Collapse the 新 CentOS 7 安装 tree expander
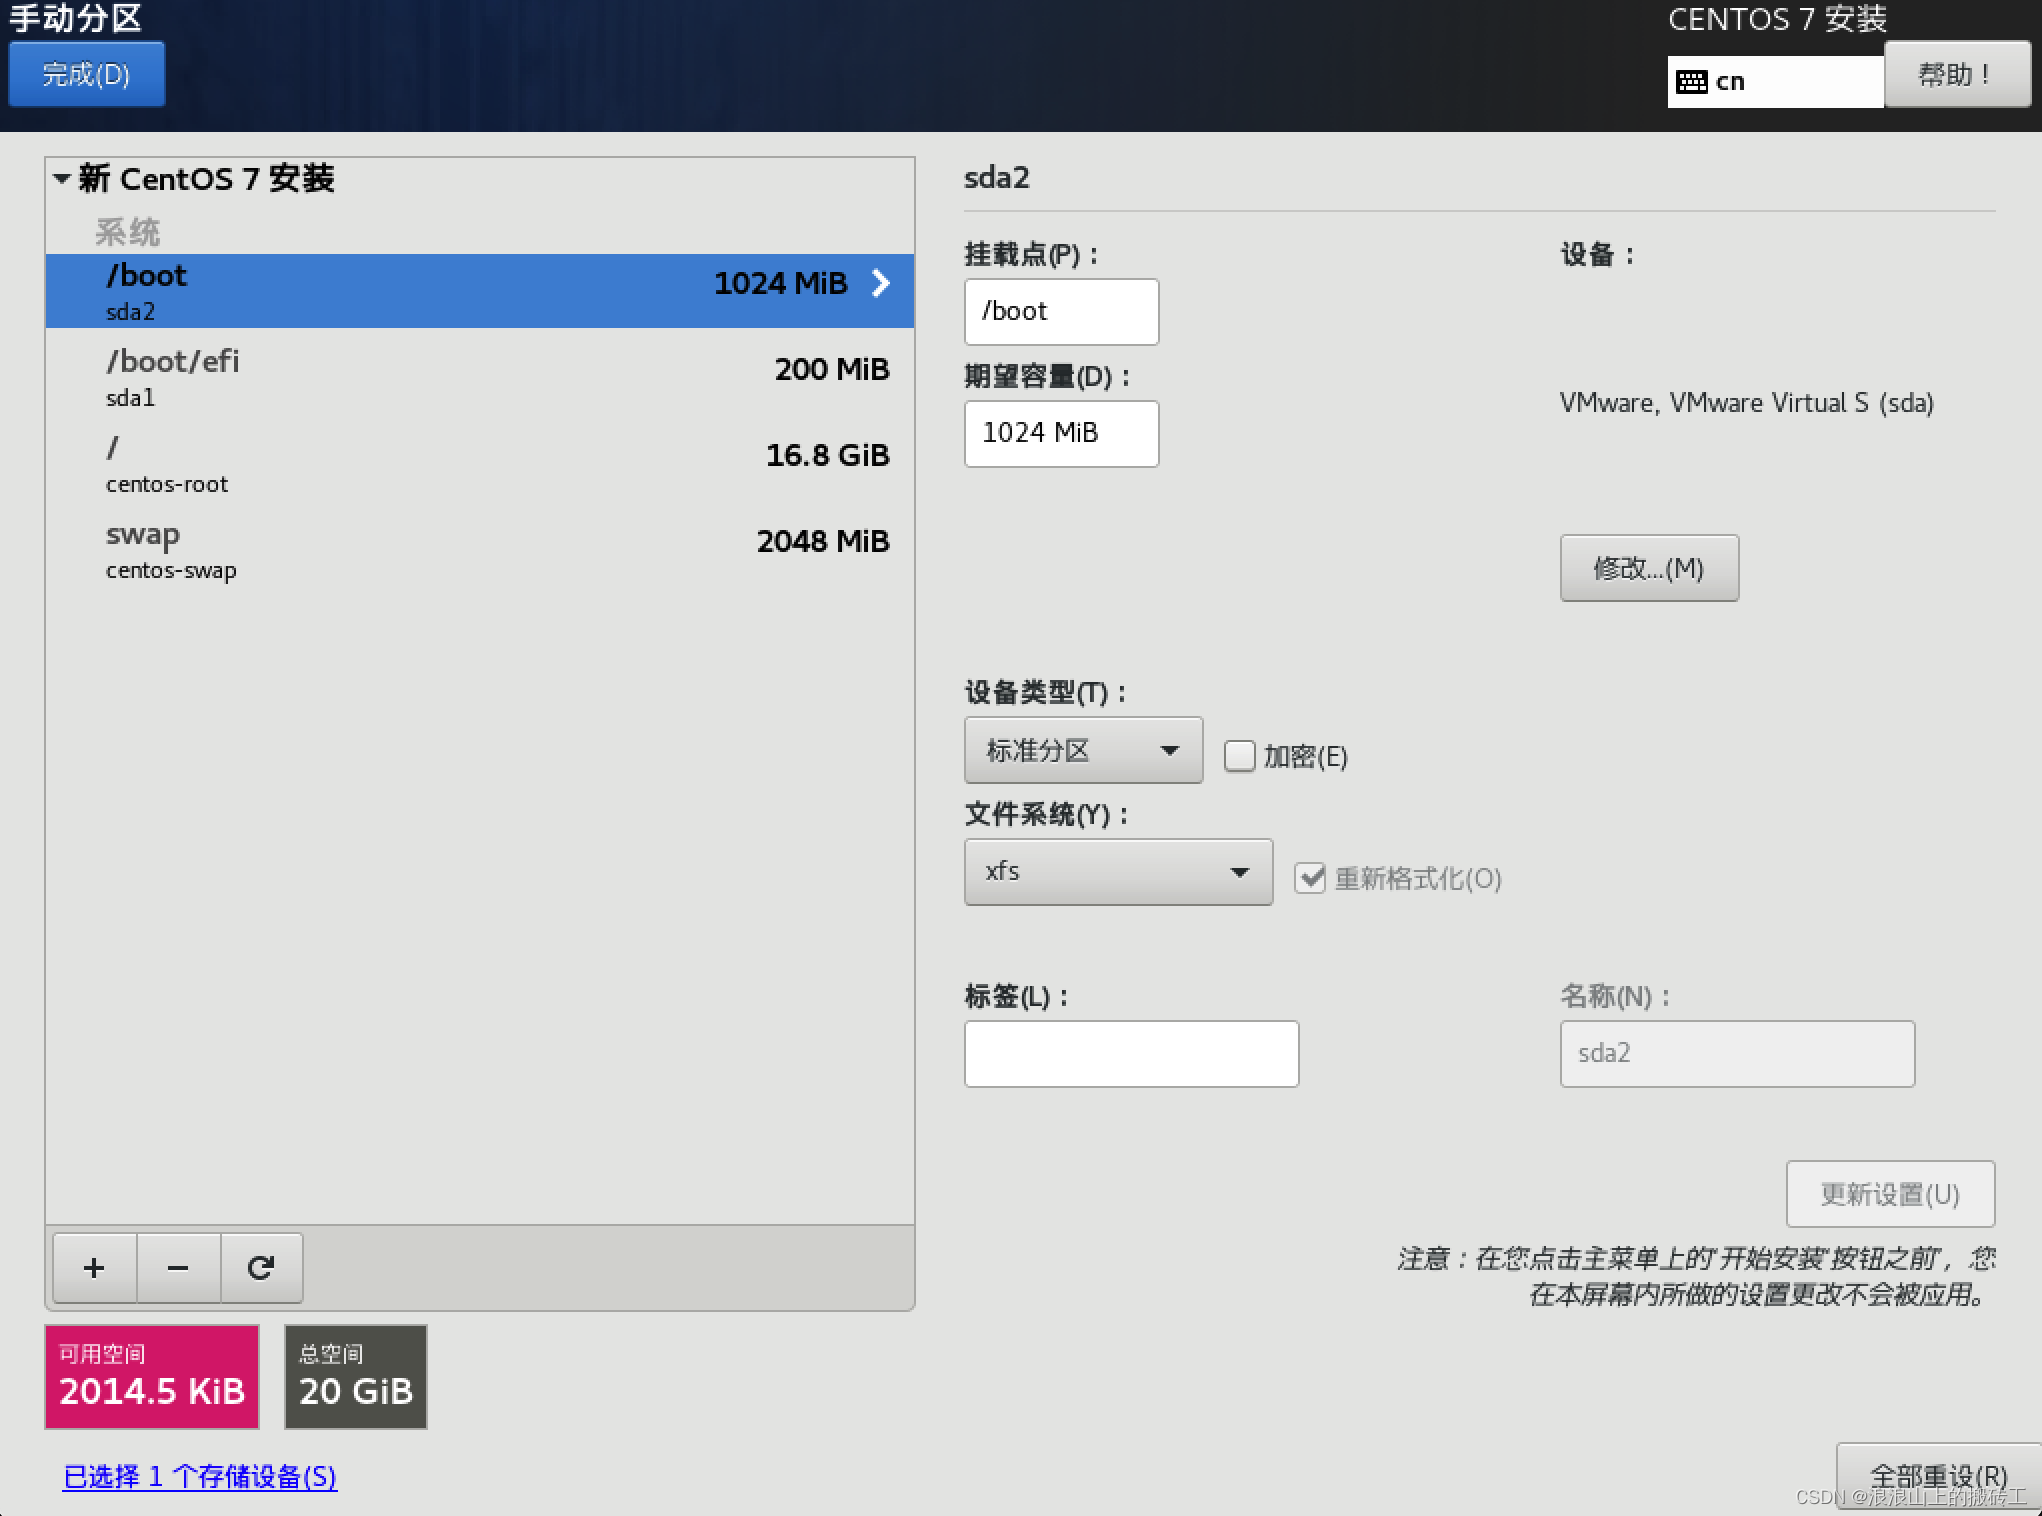Screen dimensions: 2042x1516 click(62, 179)
